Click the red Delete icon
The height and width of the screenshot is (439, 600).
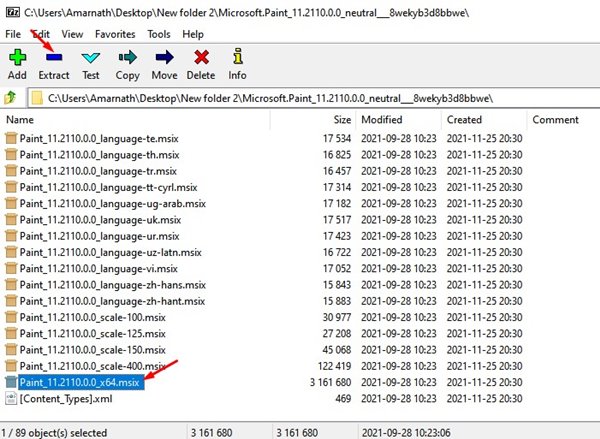coord(201,57)
